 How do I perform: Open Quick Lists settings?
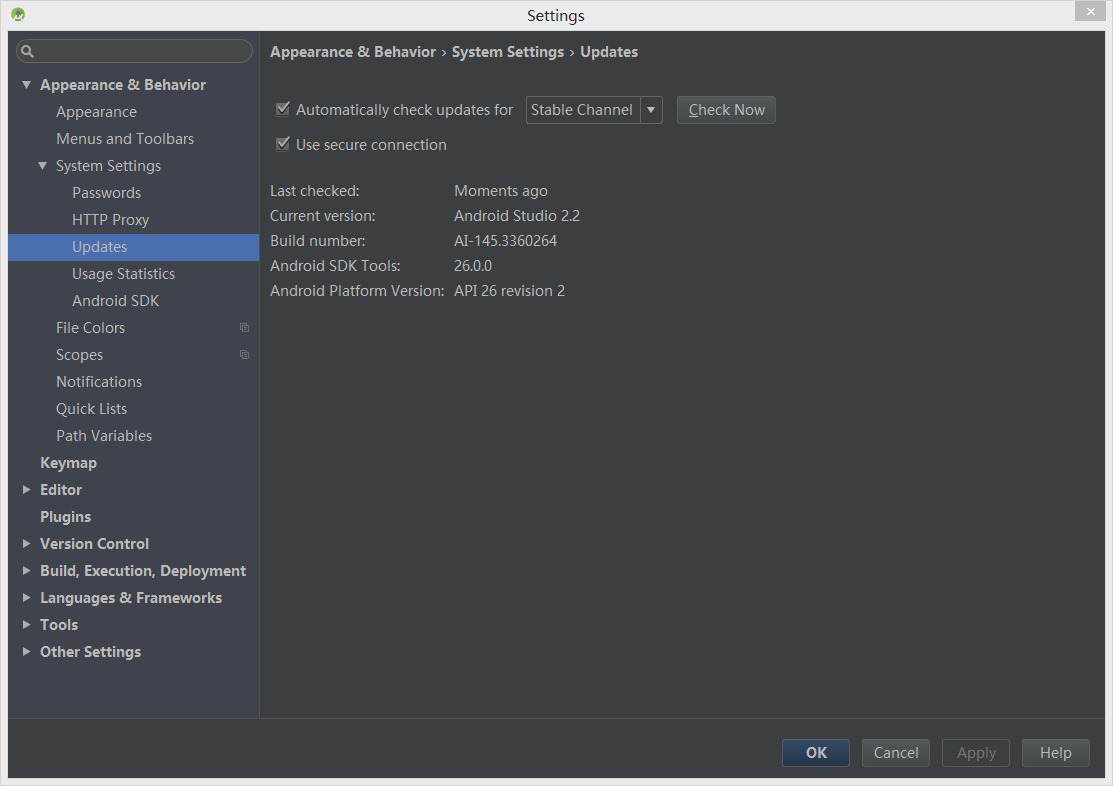[x=92, y=408]
